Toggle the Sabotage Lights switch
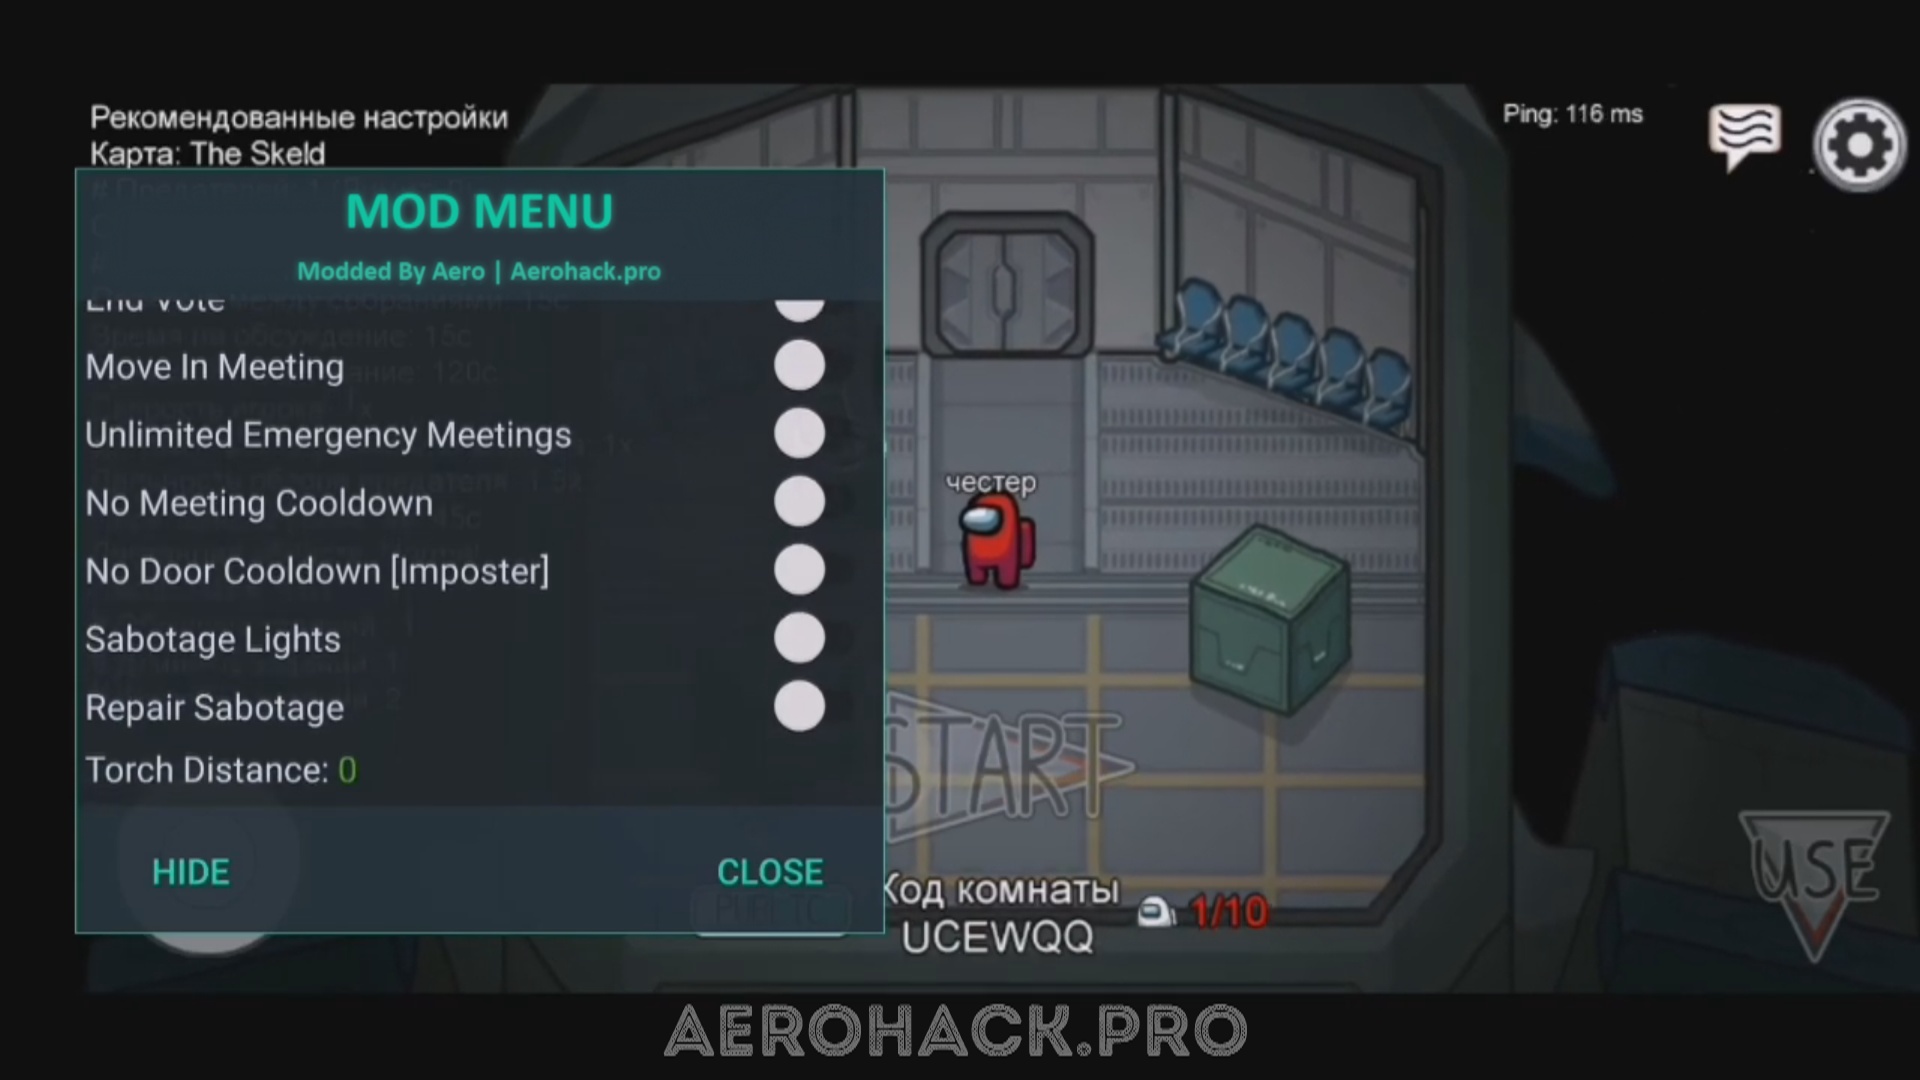 tap(796, 638)
